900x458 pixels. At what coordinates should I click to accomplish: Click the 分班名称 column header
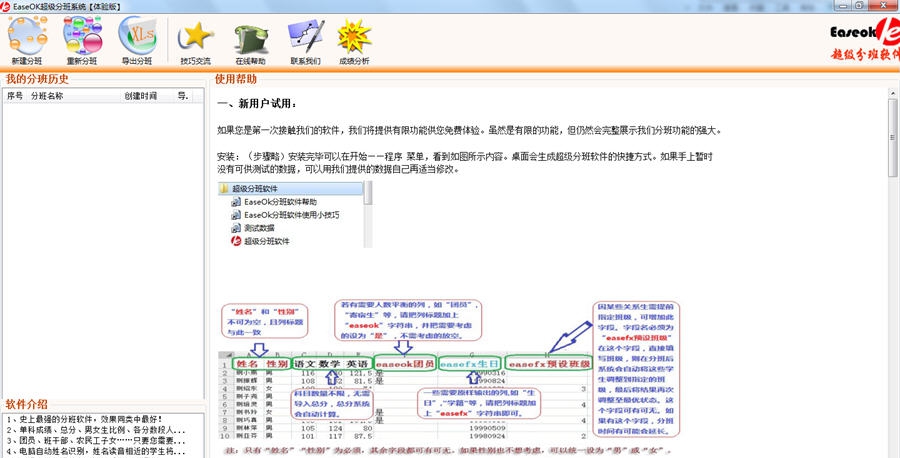[x=75, y=96]
